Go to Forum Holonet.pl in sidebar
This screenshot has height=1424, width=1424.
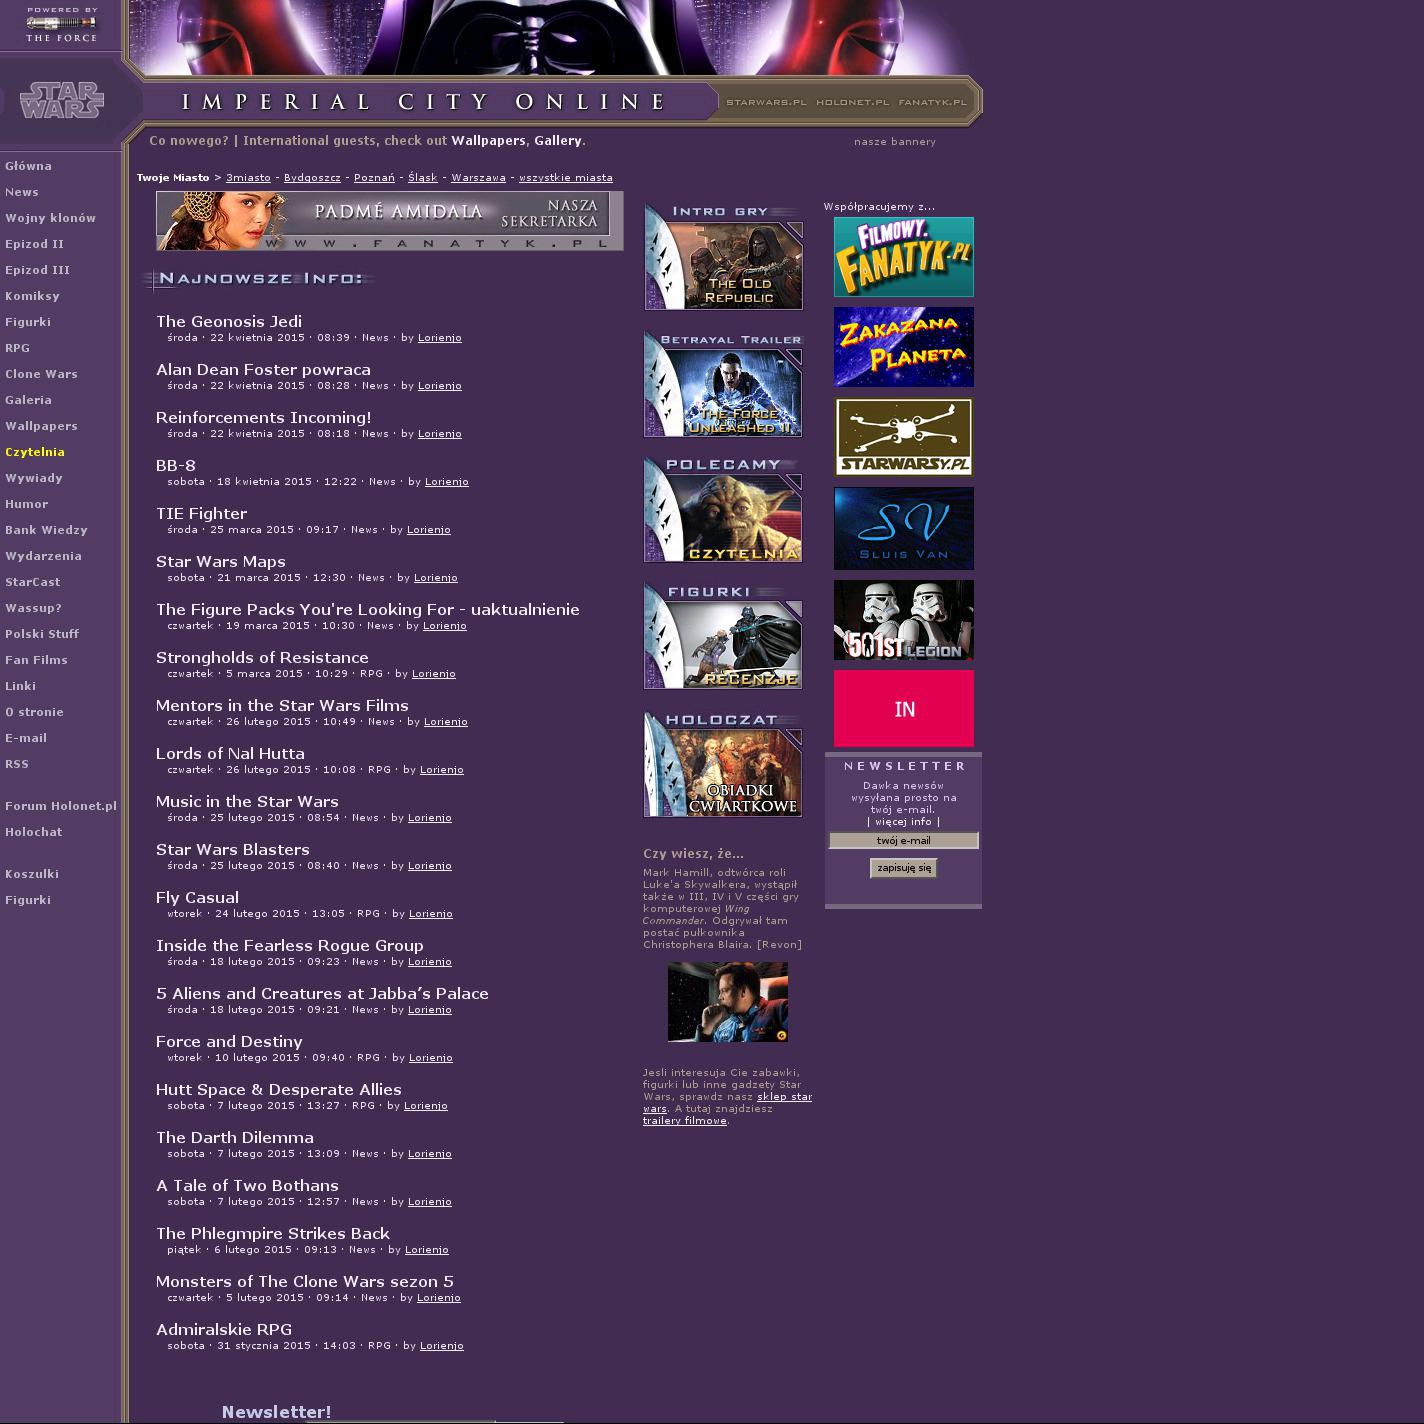[61, 806]
